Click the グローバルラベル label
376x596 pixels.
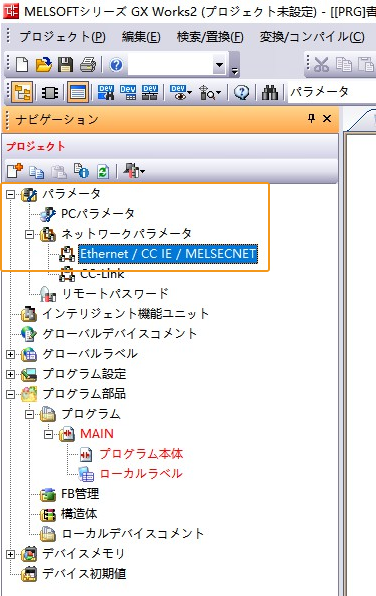[90, 354]
